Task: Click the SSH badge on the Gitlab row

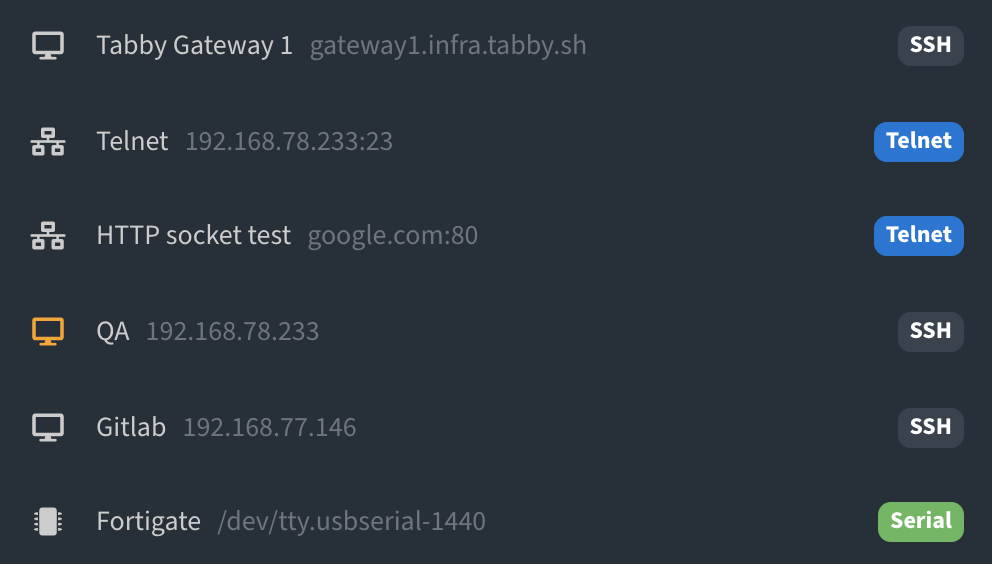Action: click(x=931, y=428)
